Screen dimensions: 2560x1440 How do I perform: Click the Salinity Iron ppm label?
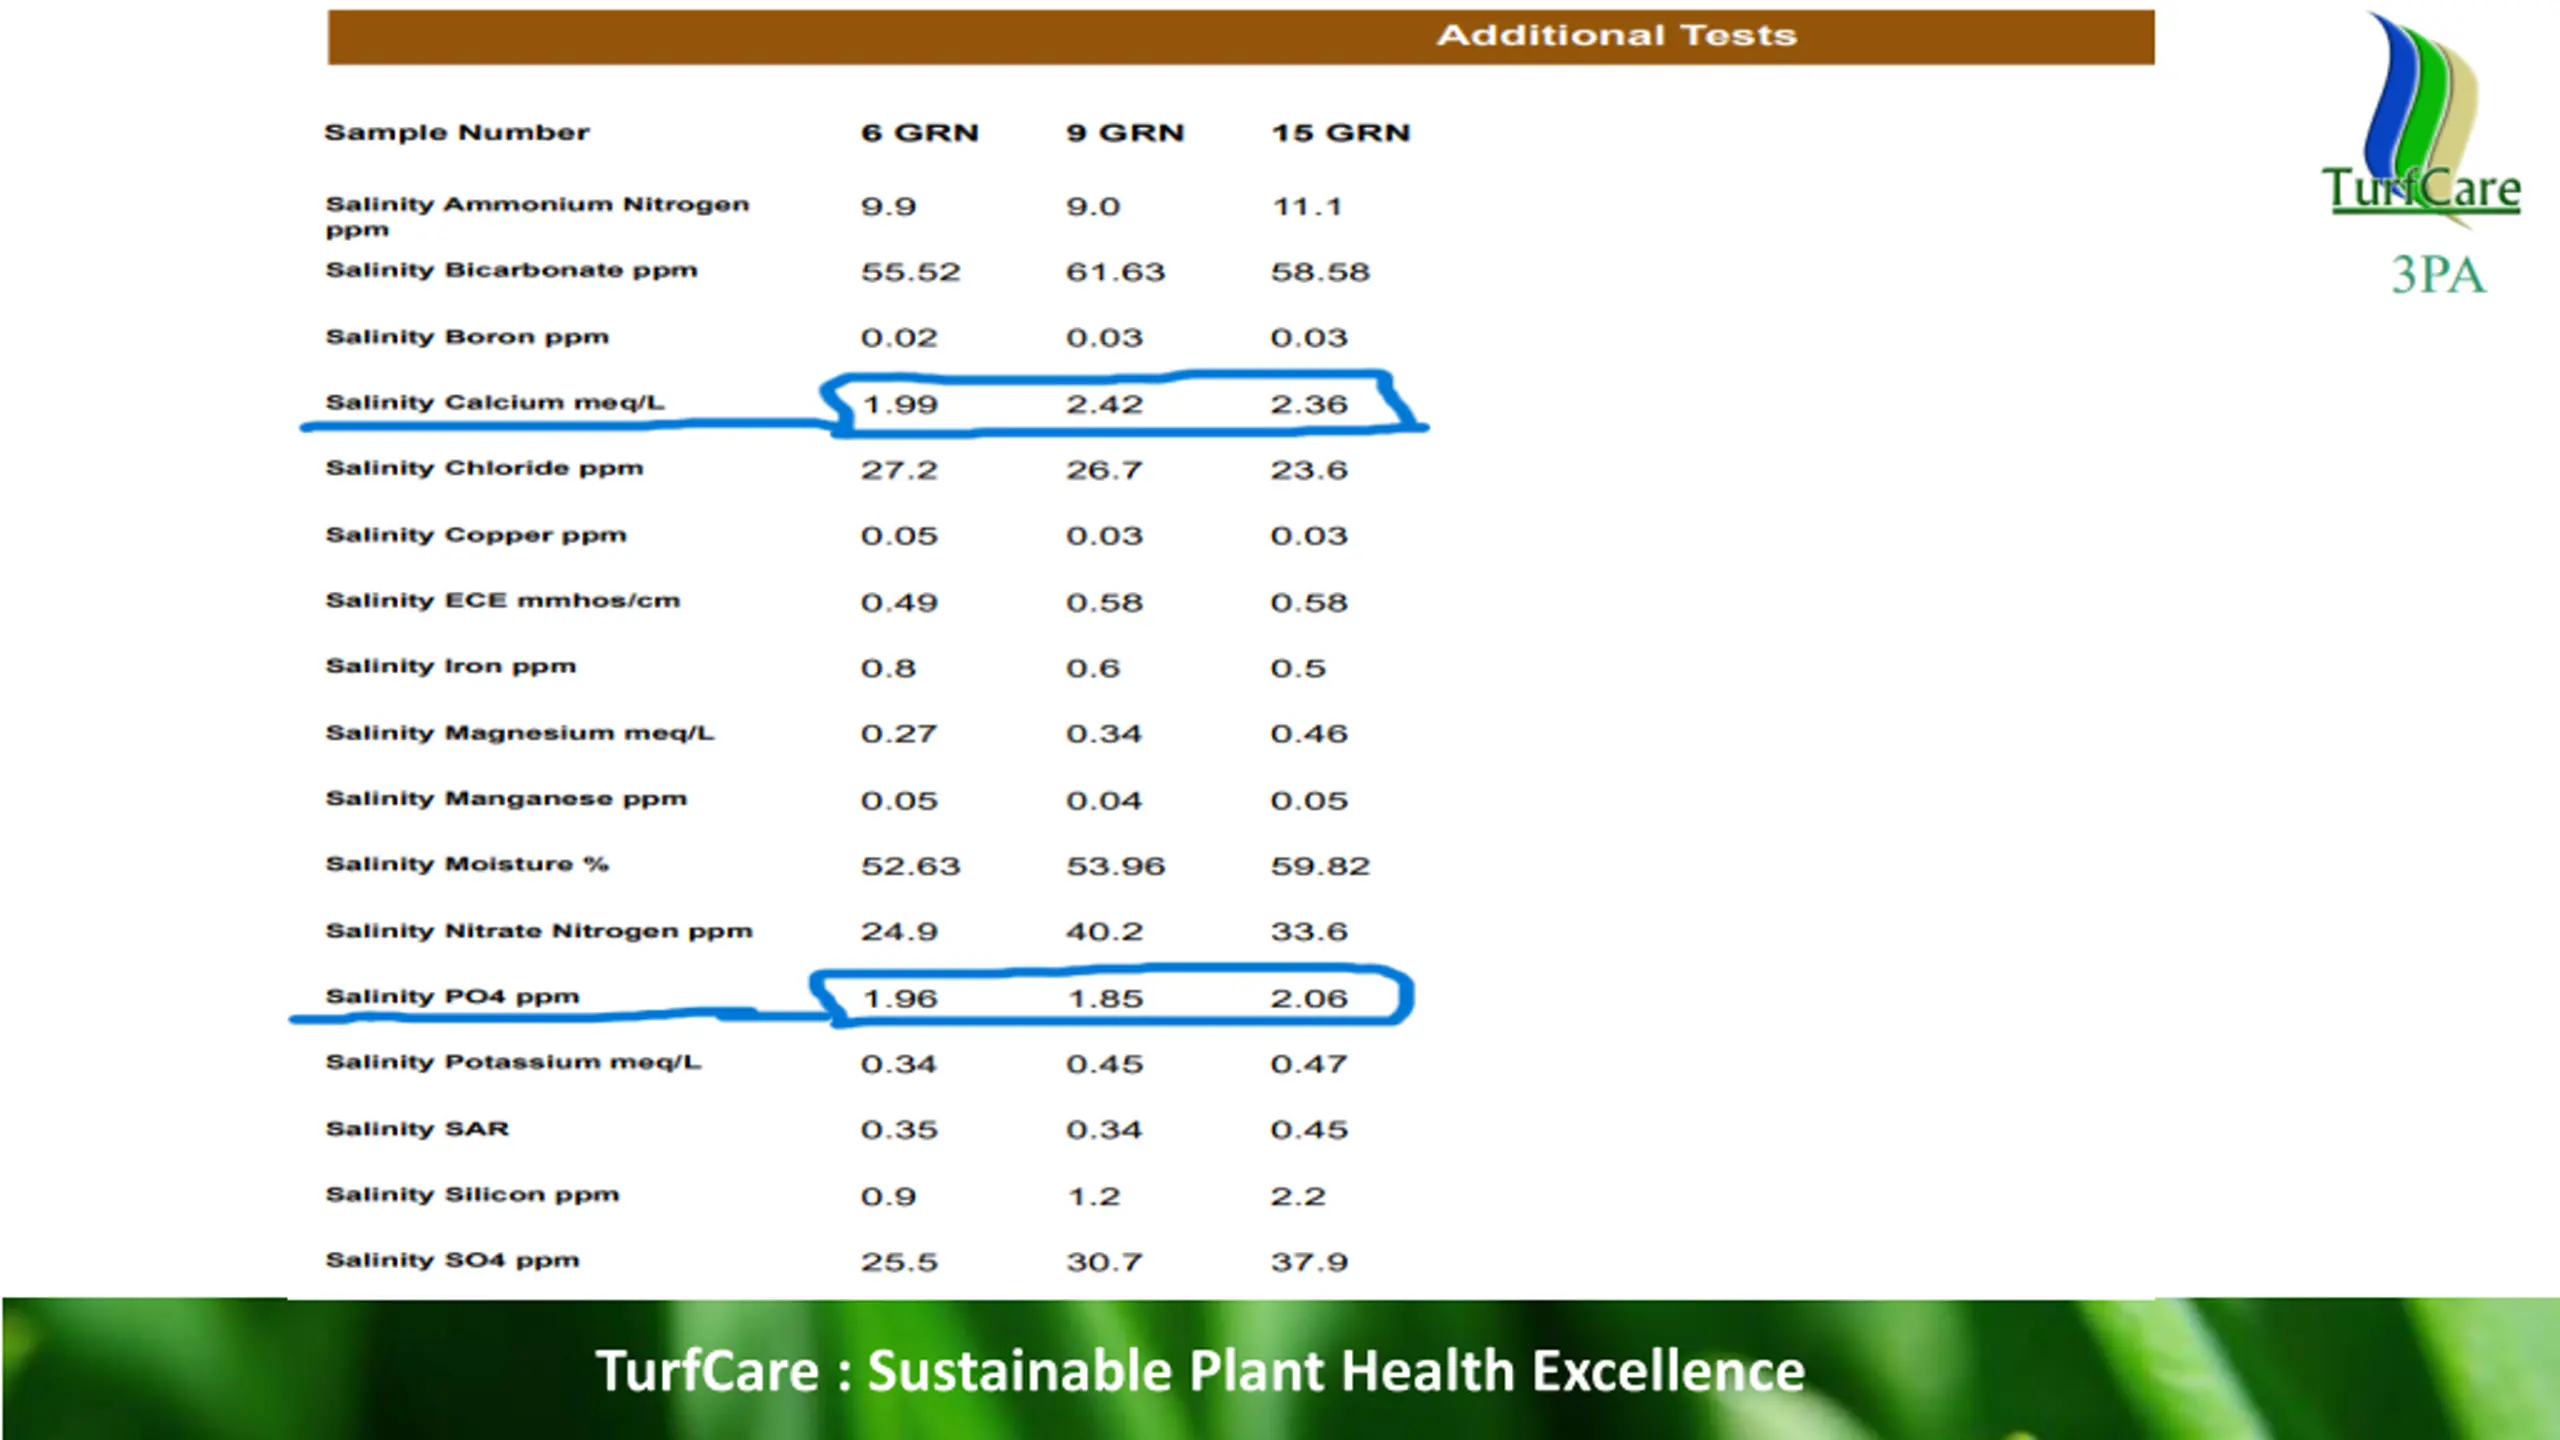(451, 667)
